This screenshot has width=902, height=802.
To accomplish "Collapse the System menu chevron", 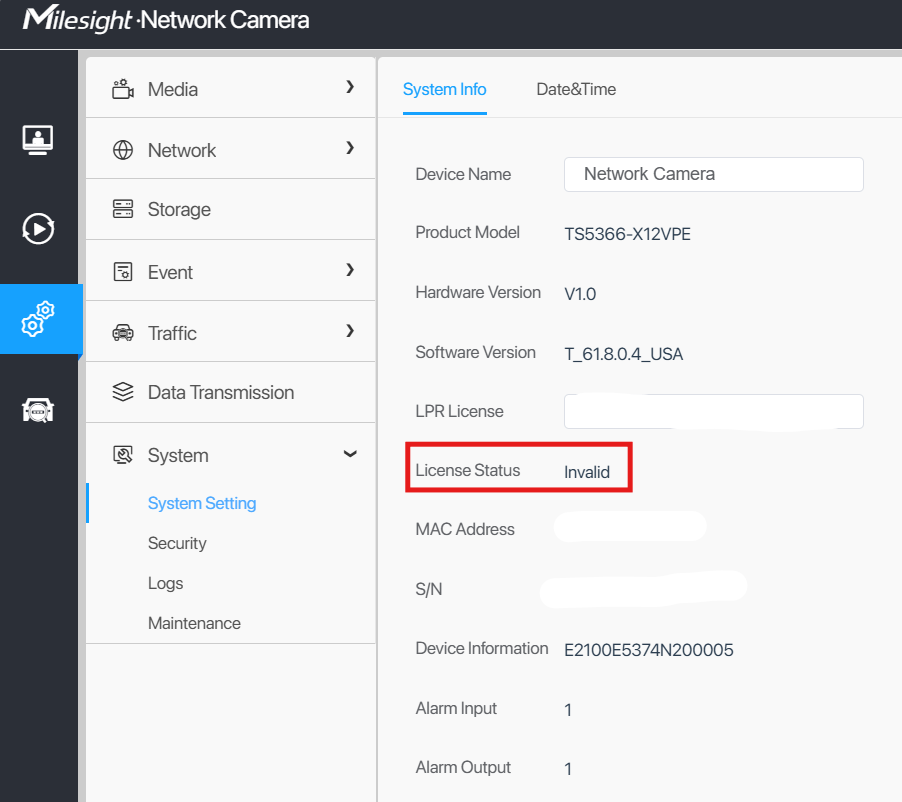I will click(350, 454).
